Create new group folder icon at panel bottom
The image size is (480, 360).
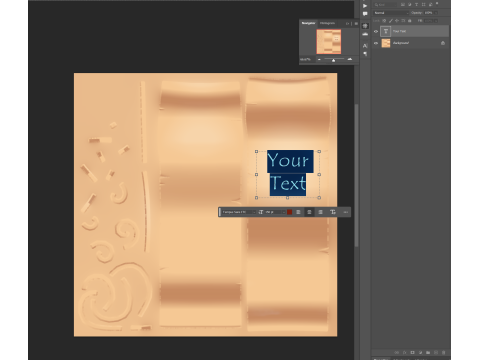pos(428,352)
